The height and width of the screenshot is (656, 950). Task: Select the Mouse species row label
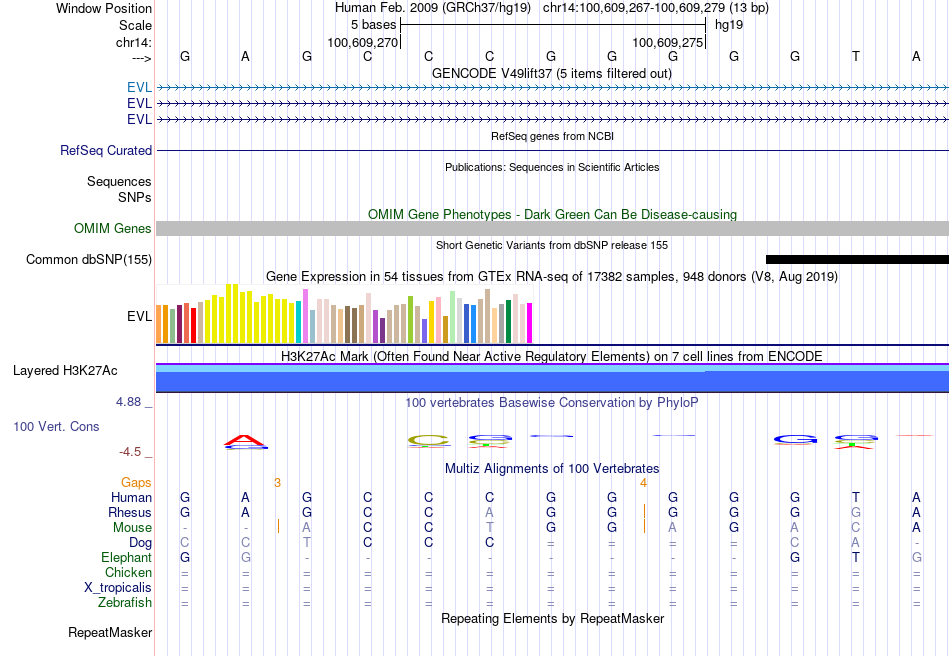133,528
